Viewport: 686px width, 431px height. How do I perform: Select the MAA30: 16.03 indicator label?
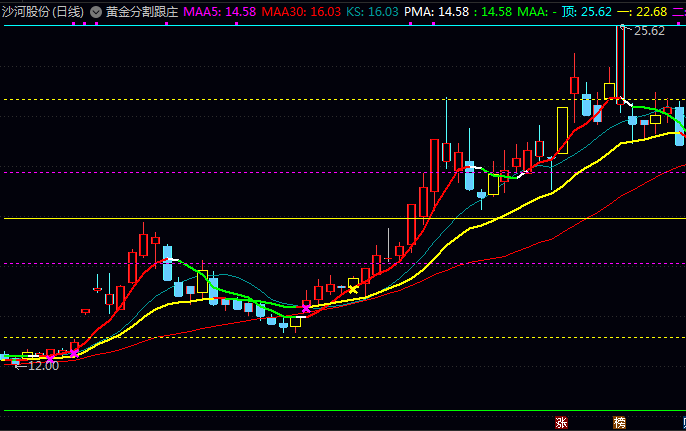coord(301,12)
